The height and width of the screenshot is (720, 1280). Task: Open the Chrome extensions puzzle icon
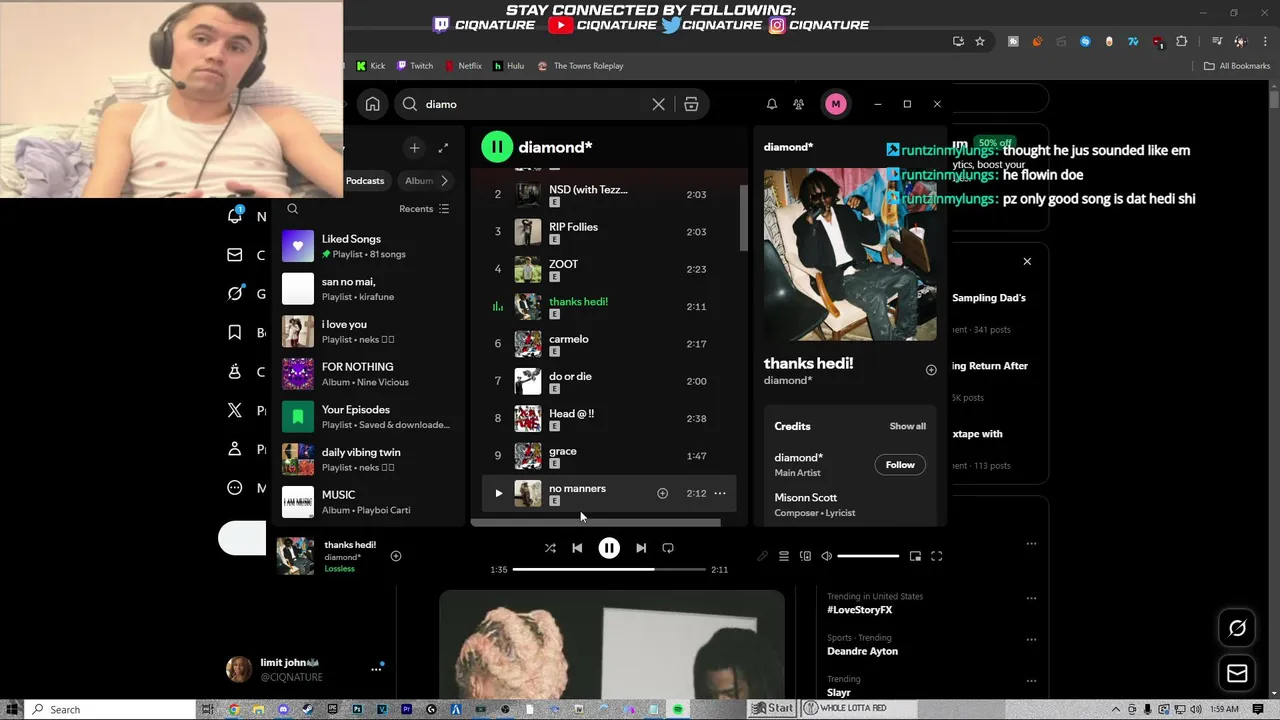pyautogui.click(x=1181, y=42)
